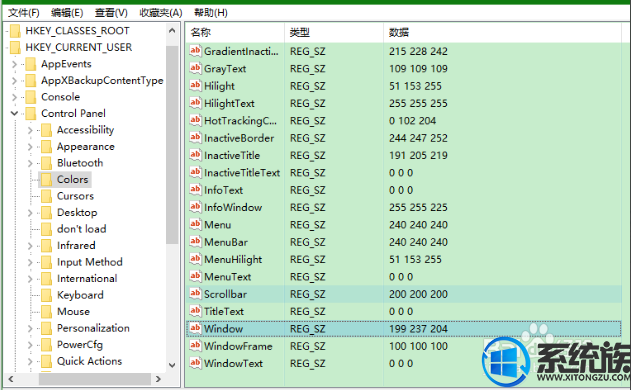Select the Mouse key in tree
The width and height of the screenshot is (631, 390).
pyautogui.click(x=73, y=312)
